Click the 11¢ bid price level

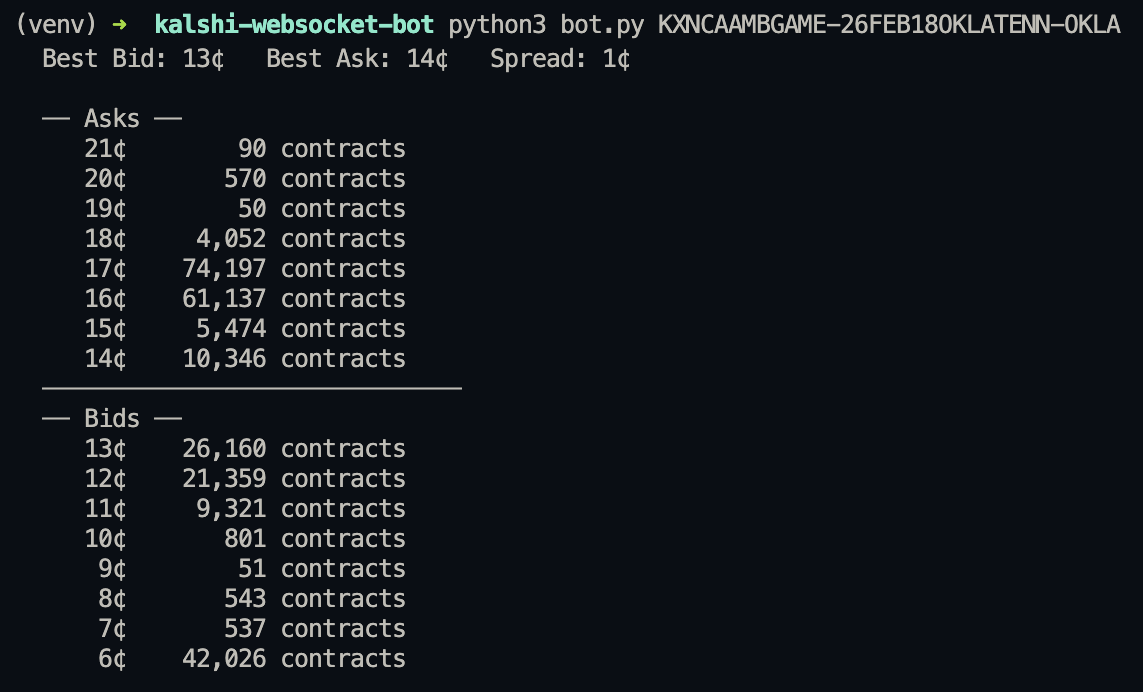click(105, 508)
